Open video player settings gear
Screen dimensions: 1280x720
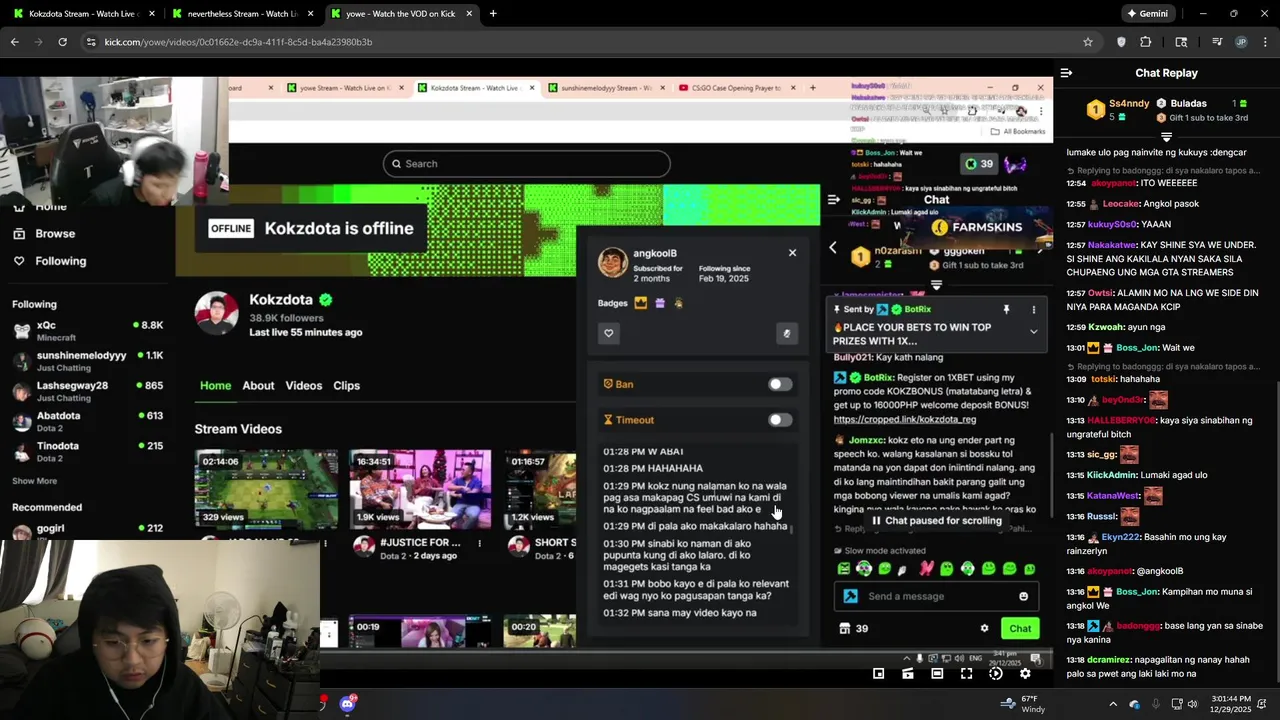(1025, 674)
